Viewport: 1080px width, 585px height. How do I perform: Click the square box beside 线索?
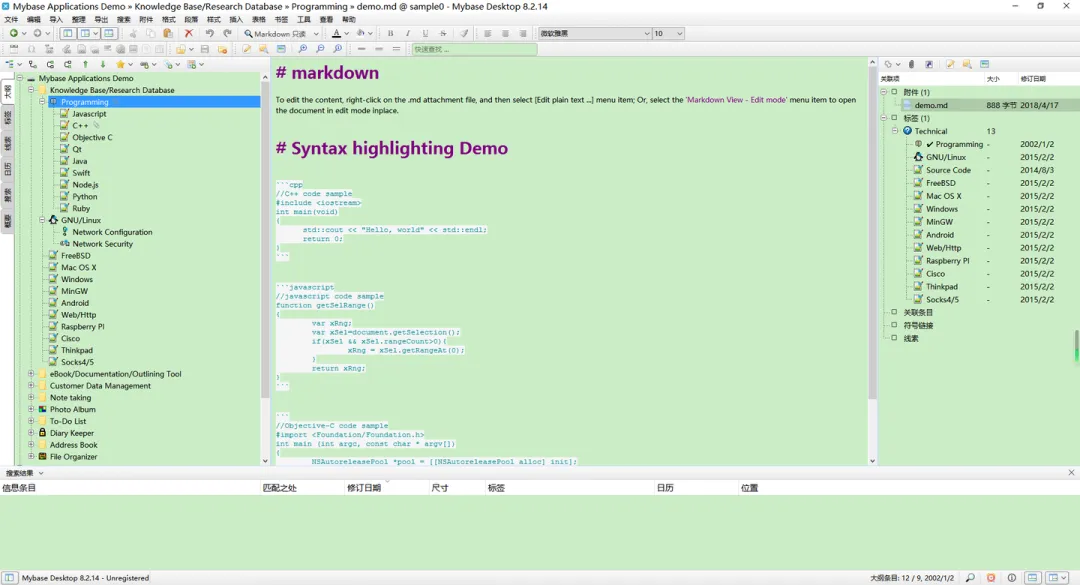point(894,338)
